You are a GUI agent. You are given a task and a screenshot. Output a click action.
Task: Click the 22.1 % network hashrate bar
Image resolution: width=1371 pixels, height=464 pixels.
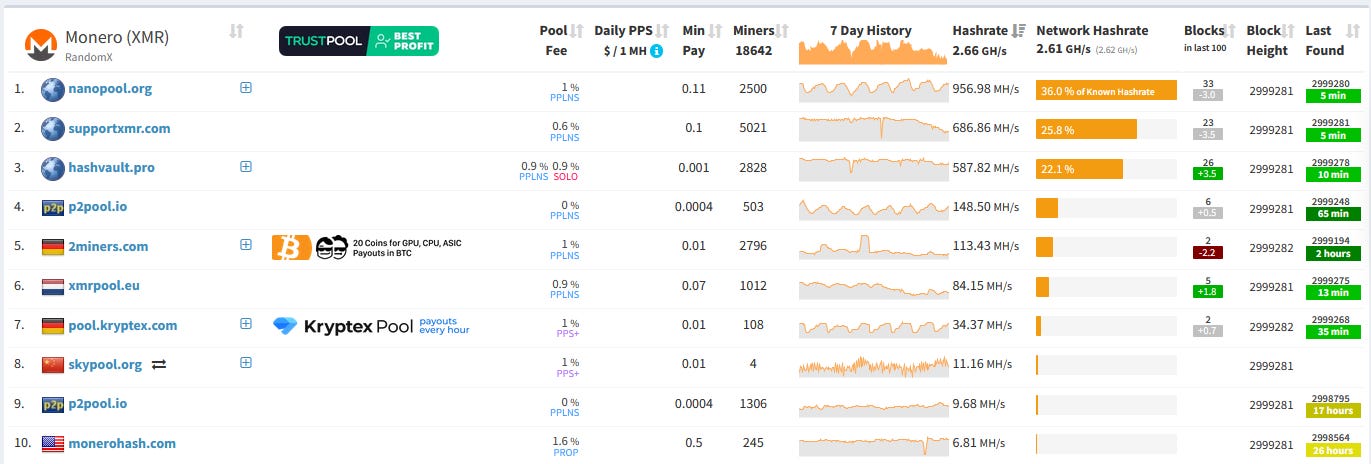(x=1079, y=169)
